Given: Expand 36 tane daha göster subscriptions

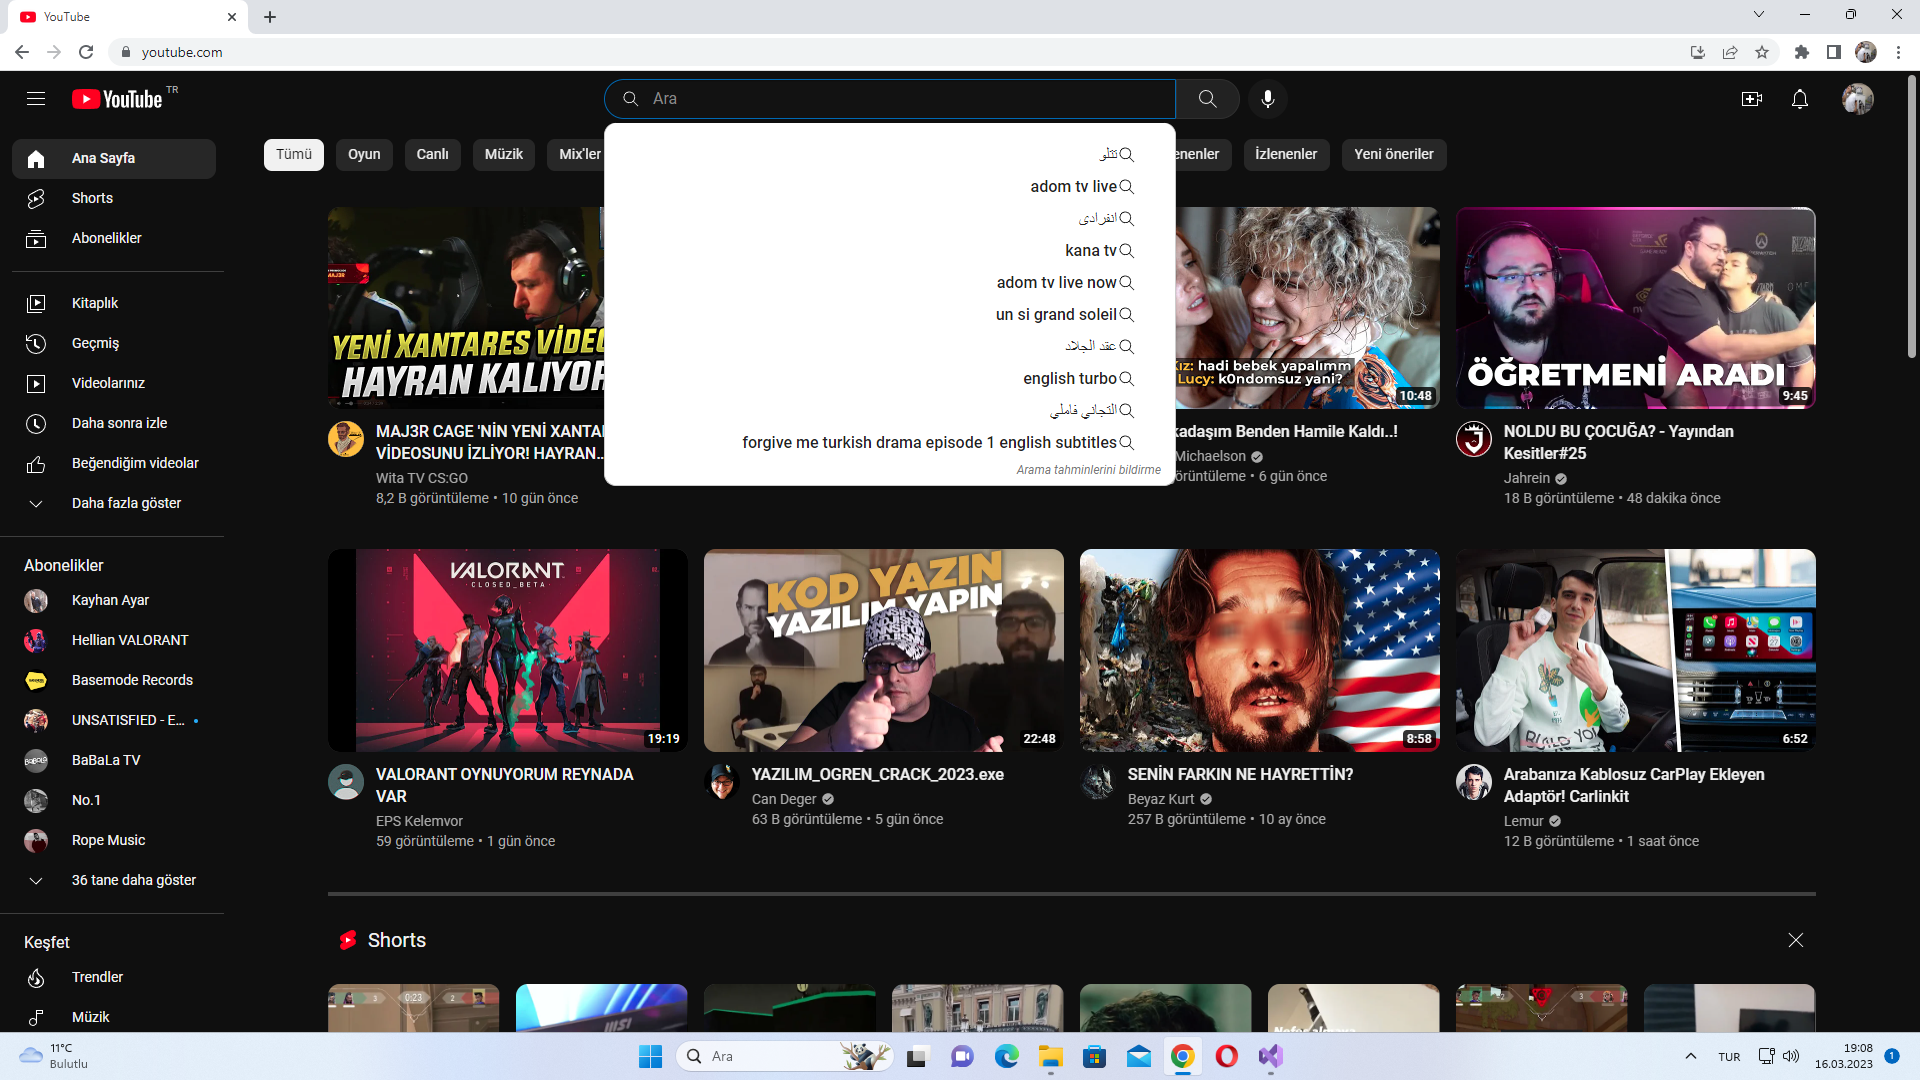Looking at the screenshot, I should pos(133,880).
